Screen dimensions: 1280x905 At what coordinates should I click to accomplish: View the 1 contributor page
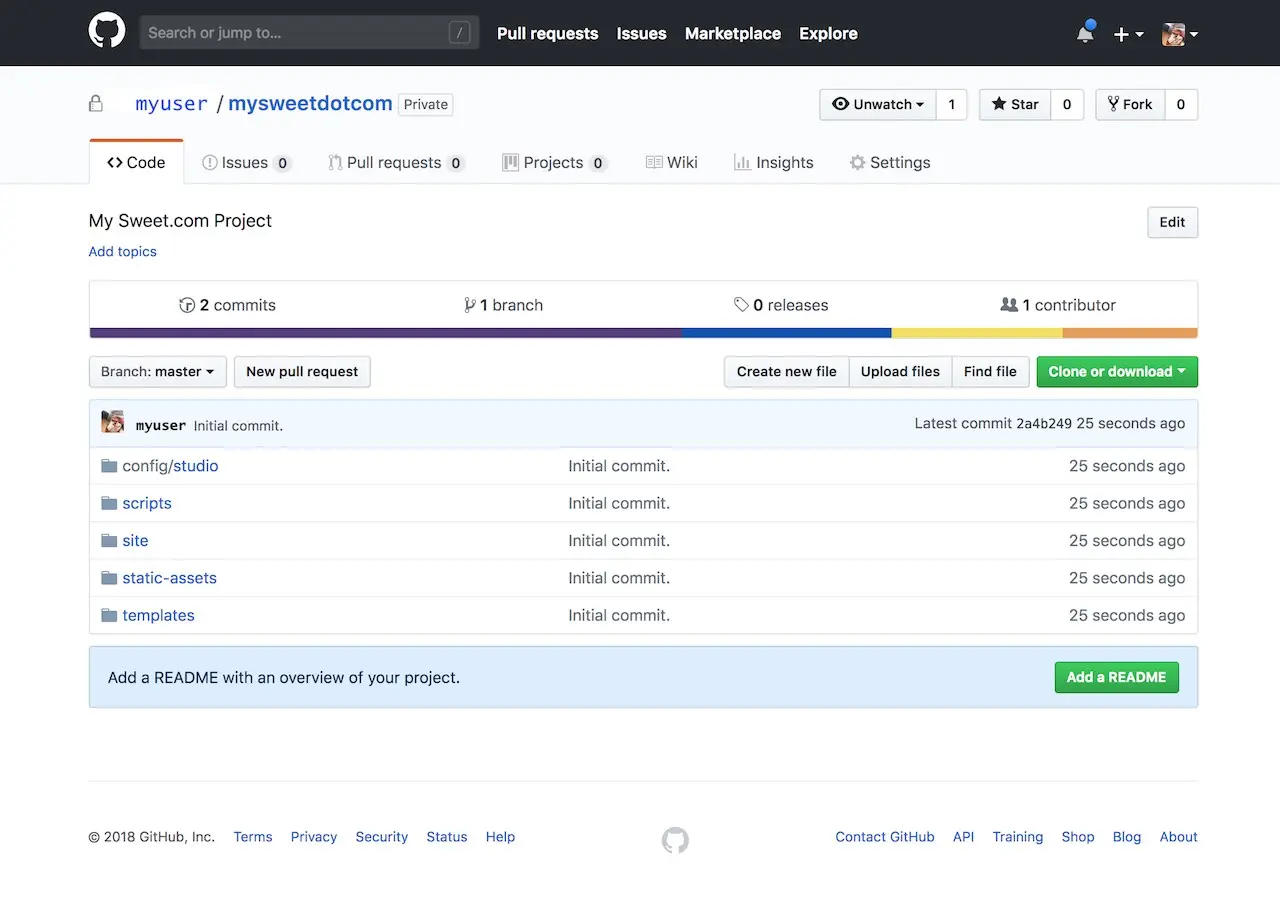pos(1058,305)
